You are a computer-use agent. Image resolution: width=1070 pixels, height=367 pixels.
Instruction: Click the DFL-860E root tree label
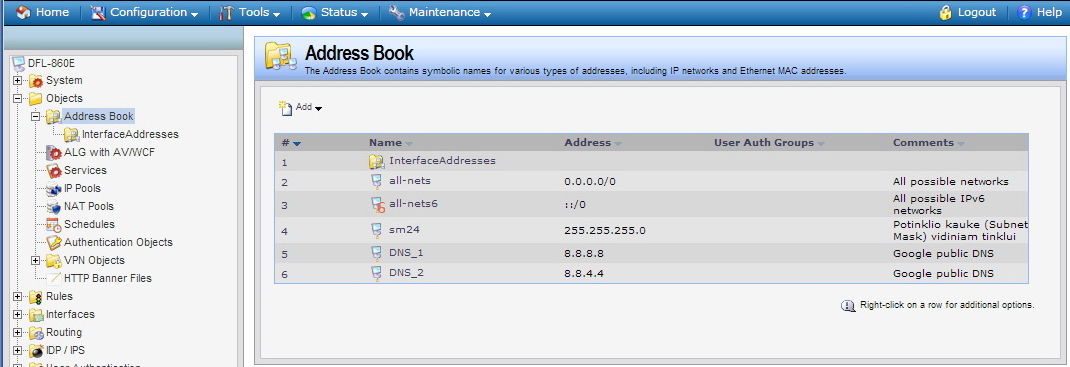pyautogui.click(x=52, y=63)
